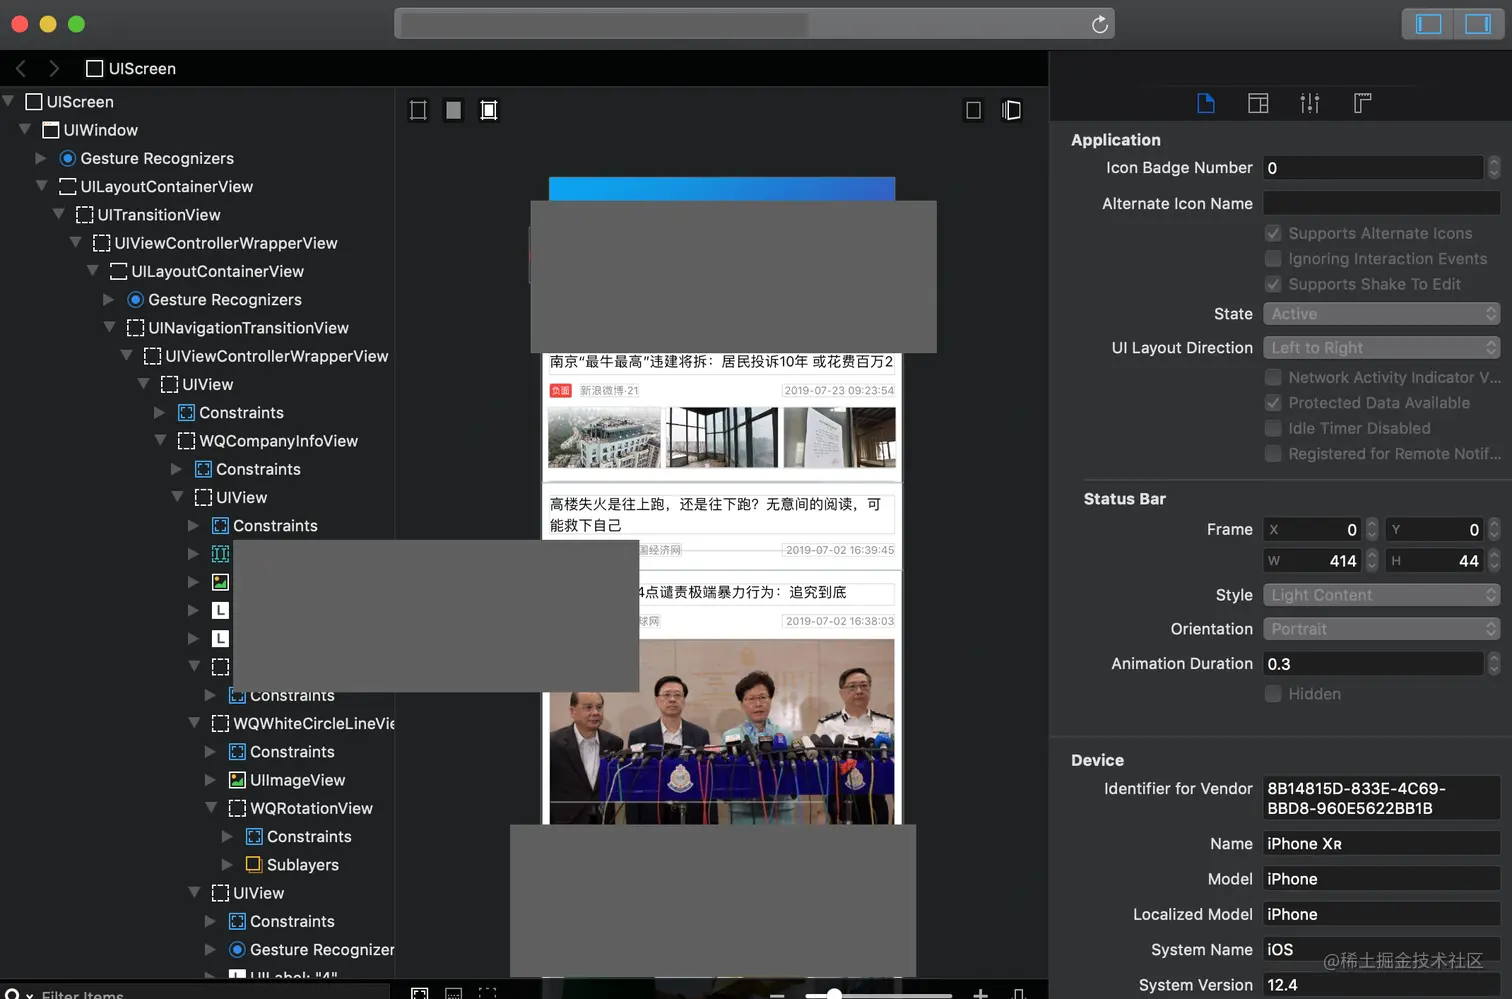Select the WQWhiteCircleLineView tree row

pyautogui.click(x=197, y=723)
